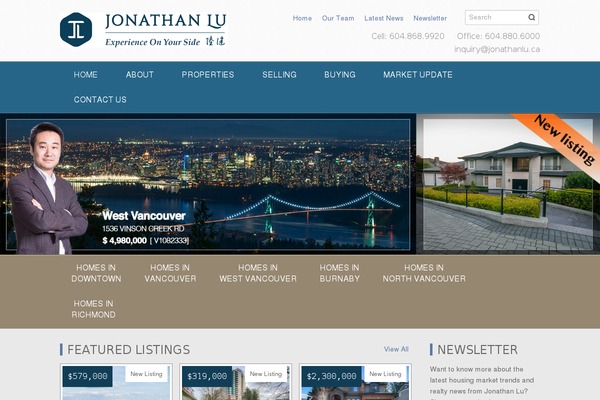The height and width of the screenshot is (400, 600).
Task: Open the top Home link
Action: point(302,18)
